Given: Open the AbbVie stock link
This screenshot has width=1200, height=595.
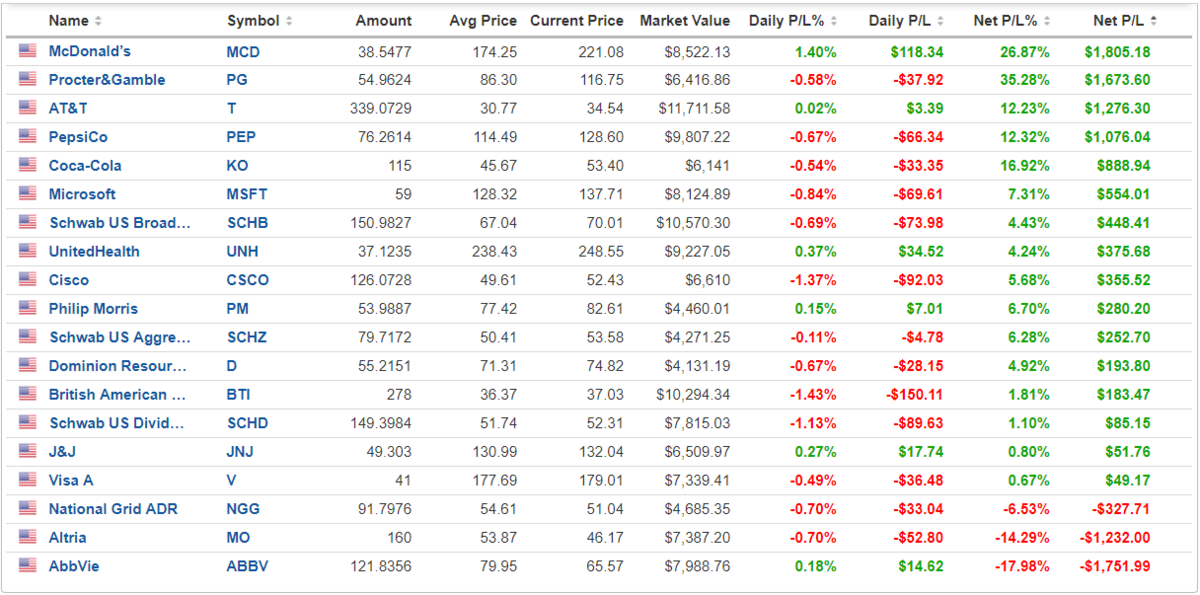Looking at the screenshot, I should pos(74,566).
